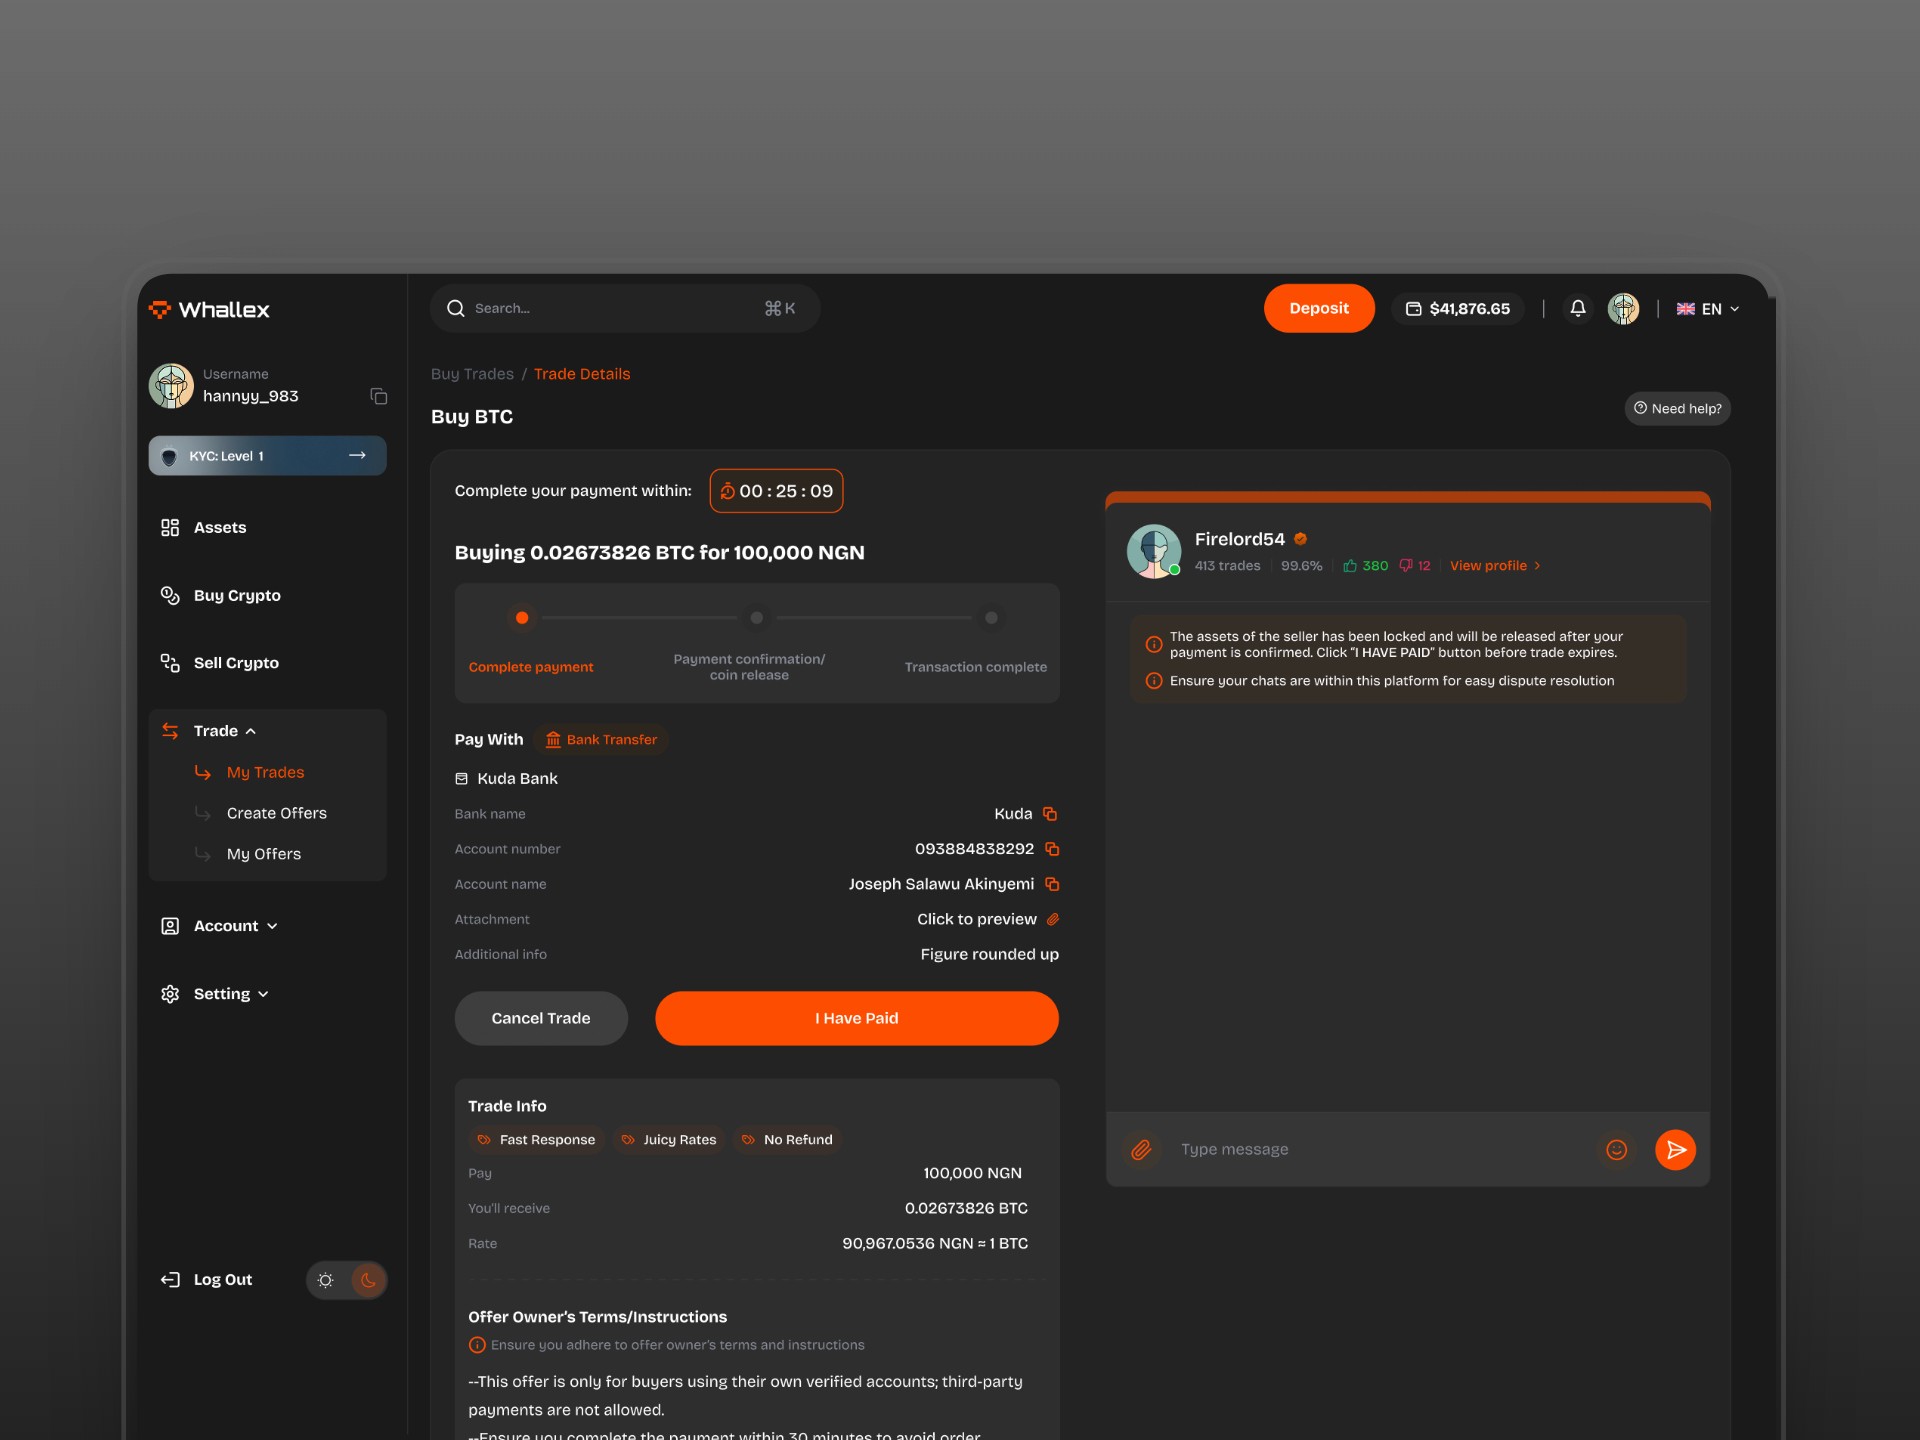This screenshot has height=1440, width=1920.
Task: Click the notification bell icon
Action: (x=1577, y=309)
